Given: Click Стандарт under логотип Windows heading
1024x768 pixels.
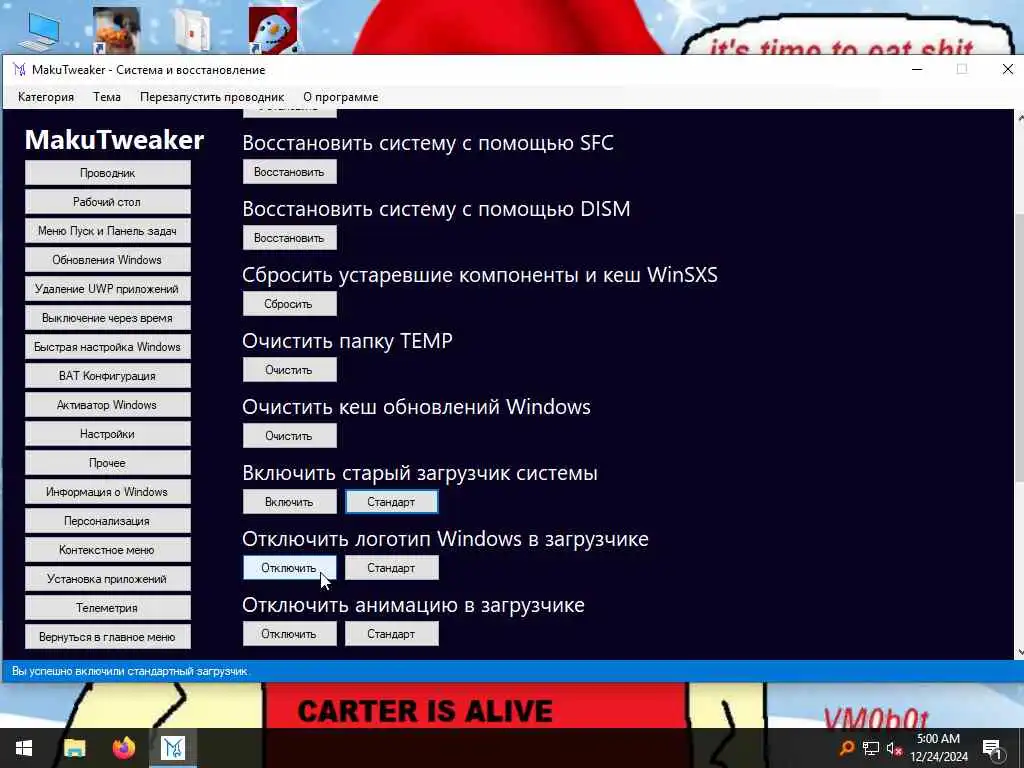Looking at the screenshot, I should [391, 568].
